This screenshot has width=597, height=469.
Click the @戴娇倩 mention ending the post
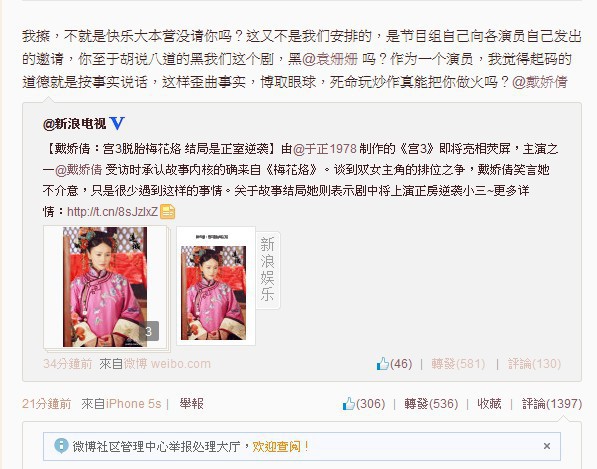point(540,82)
